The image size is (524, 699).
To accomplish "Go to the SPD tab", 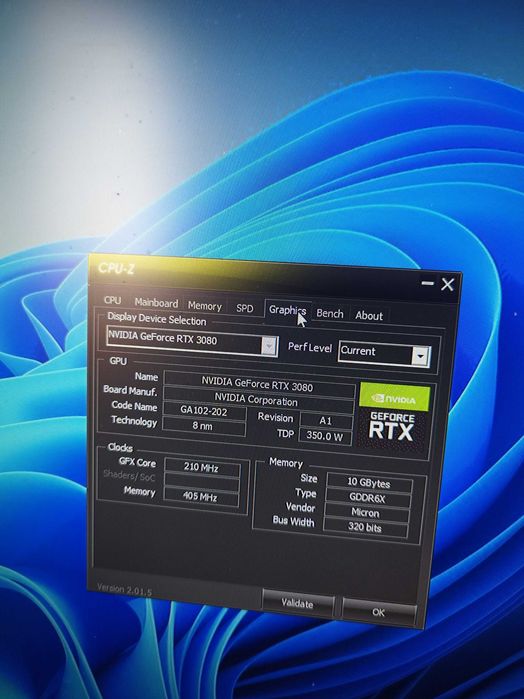I will coord(244,308).
